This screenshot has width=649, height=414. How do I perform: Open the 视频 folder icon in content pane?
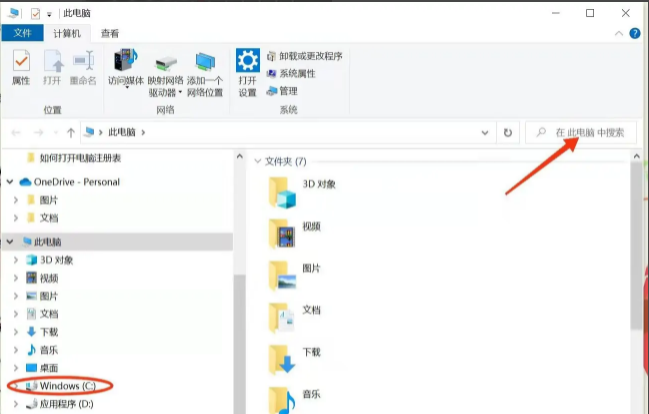(x=285, y=234)
